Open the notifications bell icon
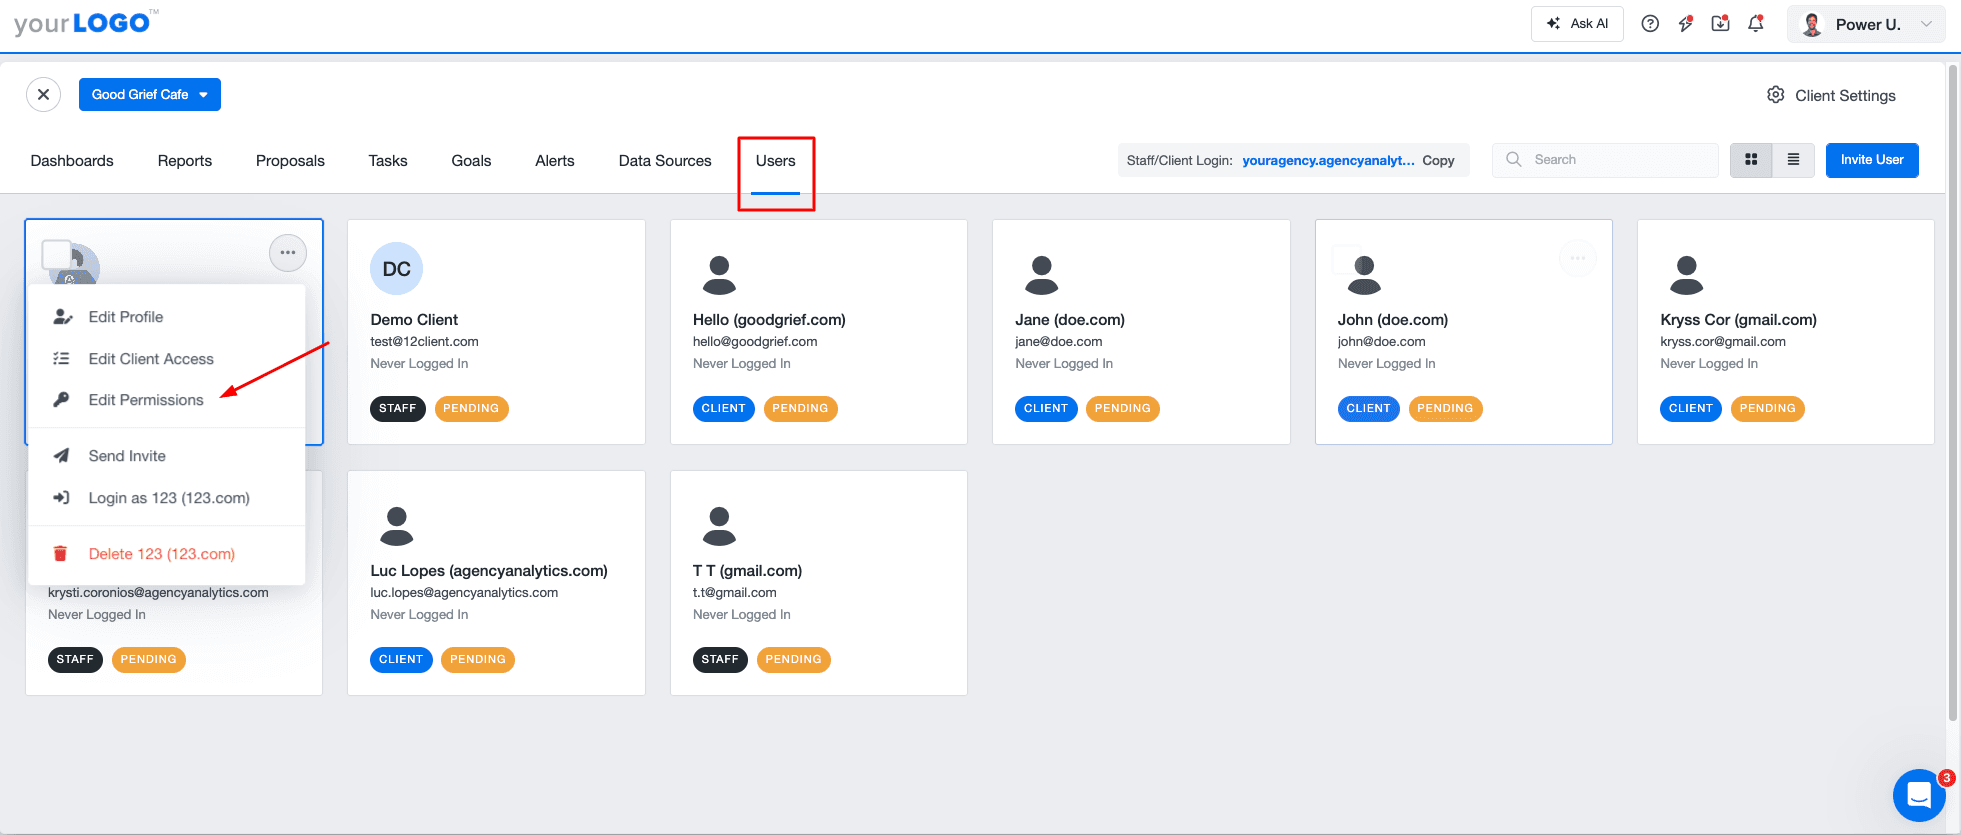This screenshot has height=835, width=1961. pos(1756,24)
